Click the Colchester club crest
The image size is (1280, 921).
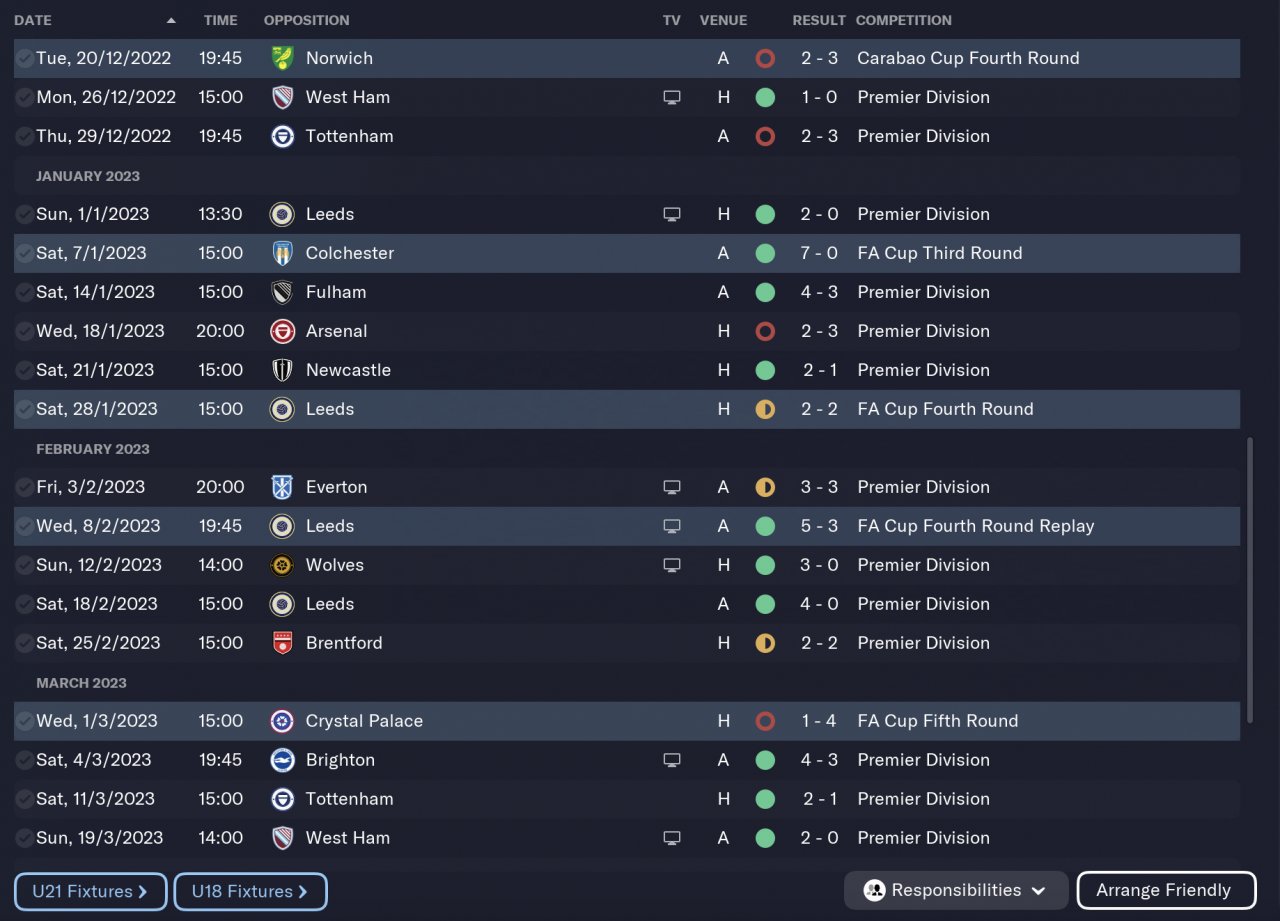[x=282, y=253]
